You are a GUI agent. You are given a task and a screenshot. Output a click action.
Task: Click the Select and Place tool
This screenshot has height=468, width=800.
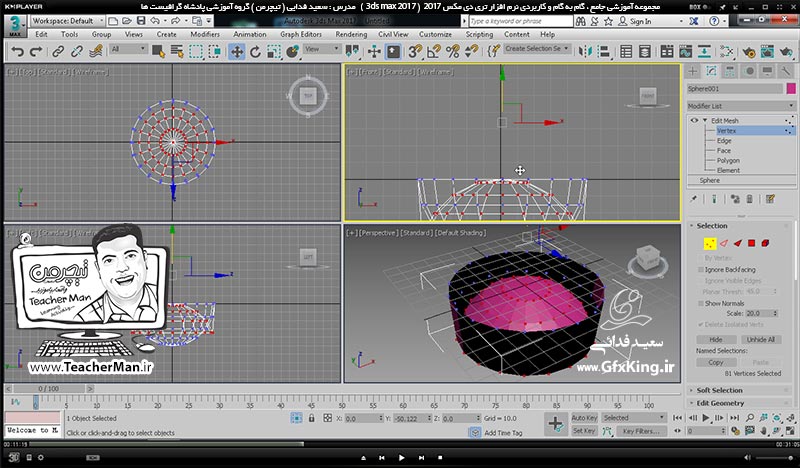(x=293, y=52)
